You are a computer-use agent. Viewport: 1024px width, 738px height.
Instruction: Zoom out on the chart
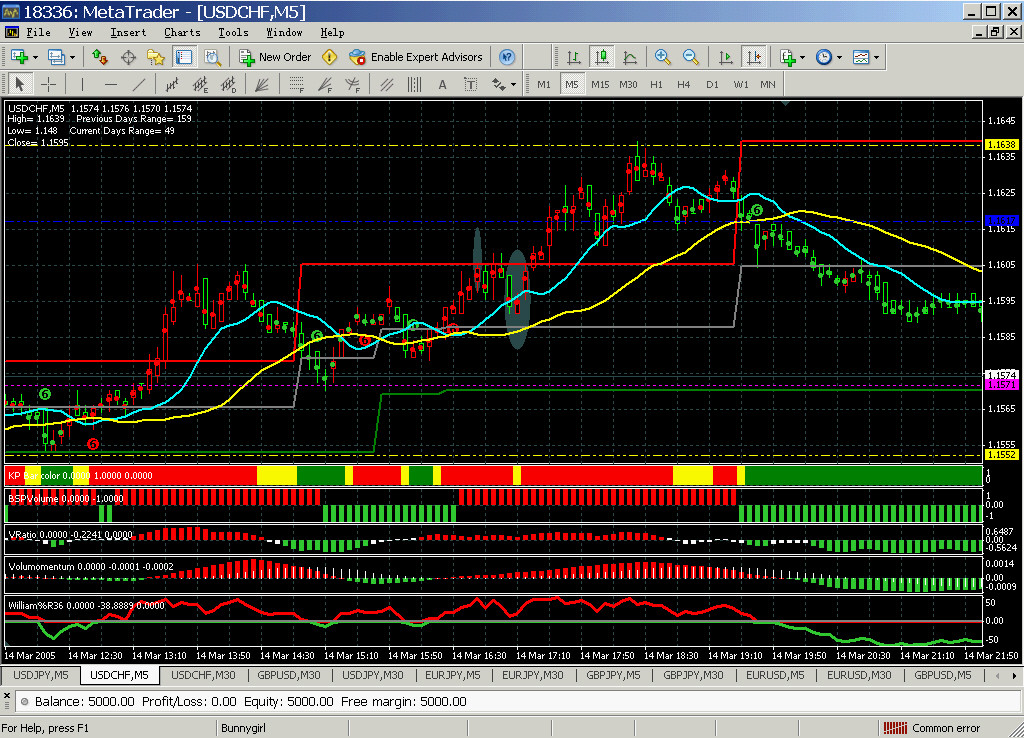pyautogui.click(x=691, y=57)
